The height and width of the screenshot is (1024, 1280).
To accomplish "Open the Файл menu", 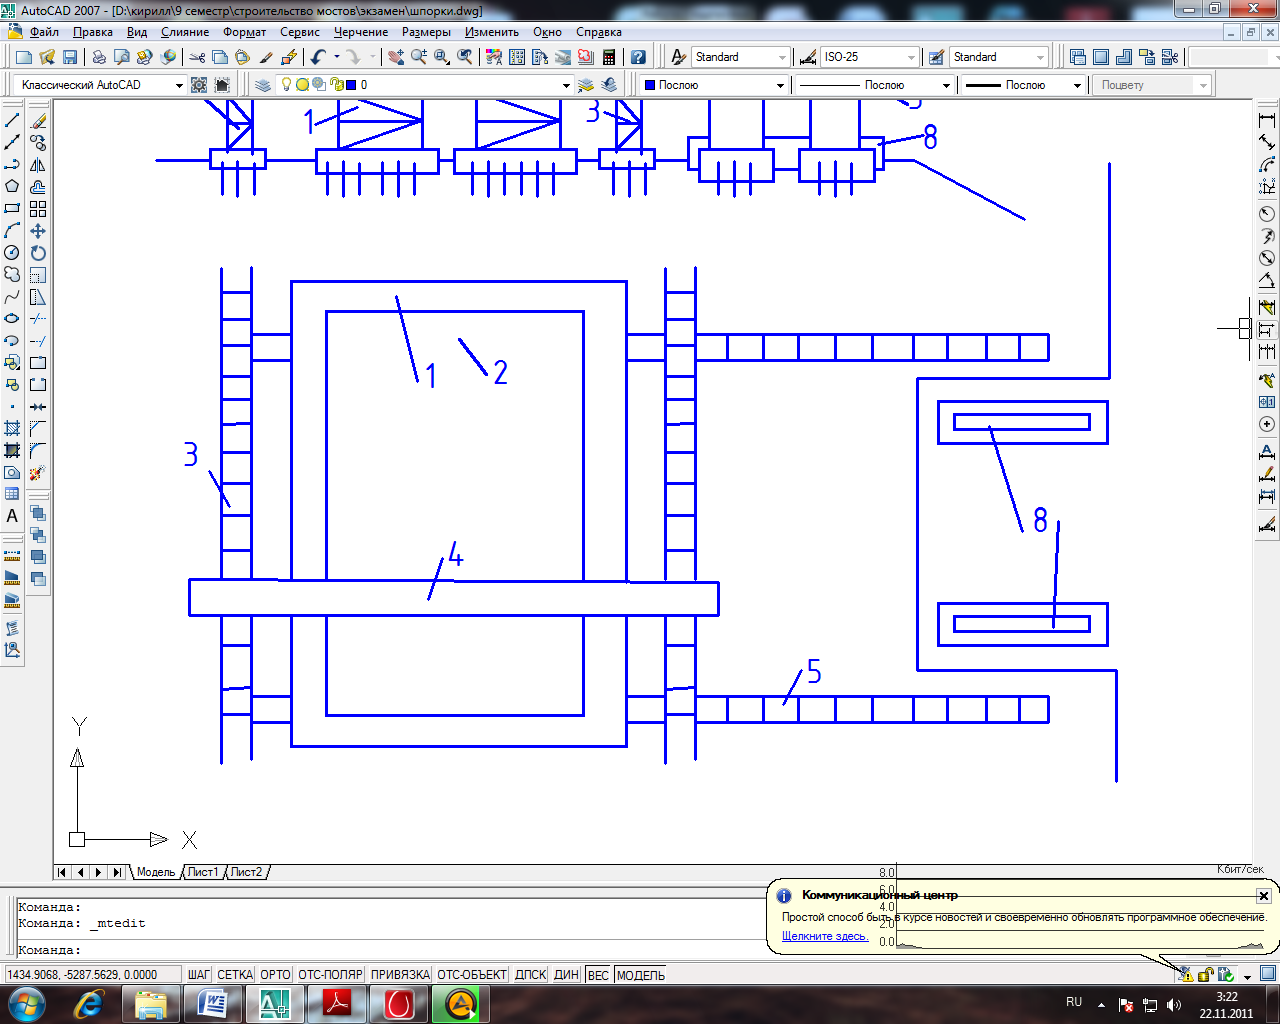I will 44,32.
